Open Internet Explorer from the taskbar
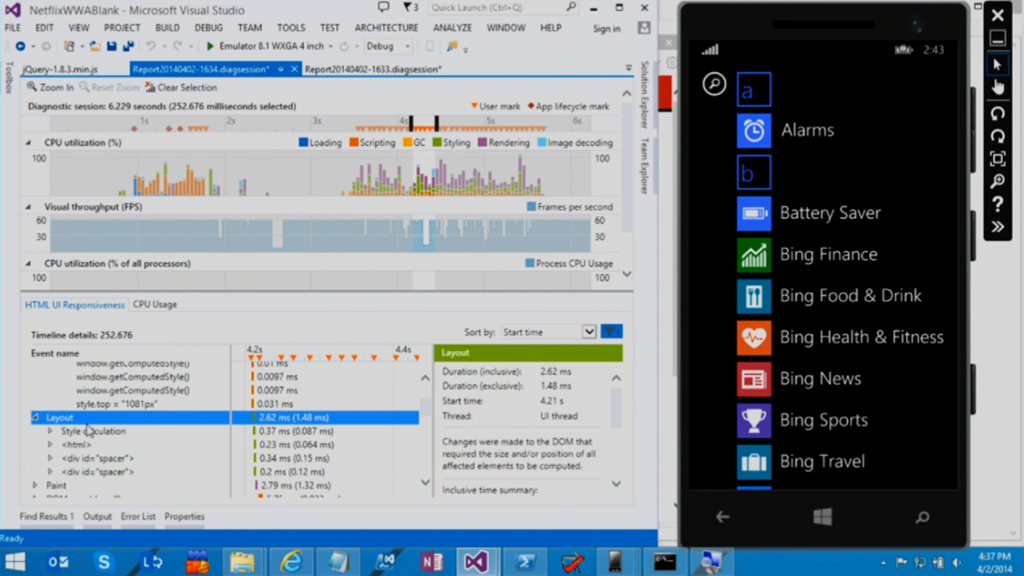The height and width of the screenshot is (576, 1024). [291, 562]
